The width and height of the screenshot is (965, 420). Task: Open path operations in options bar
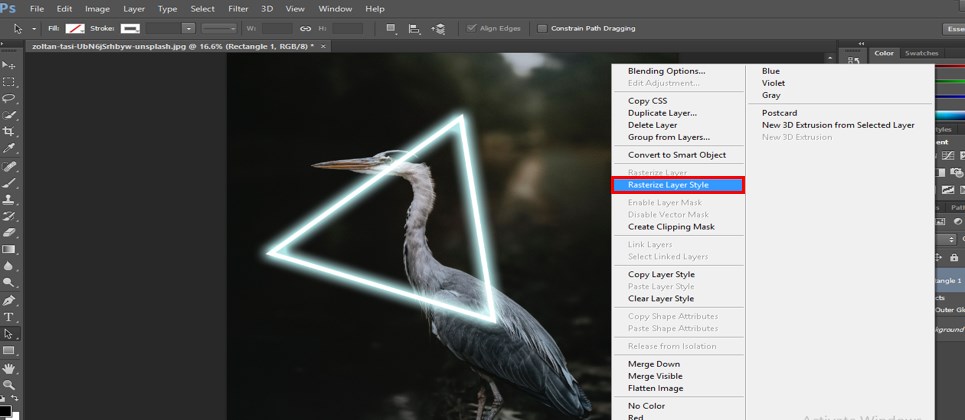391,28
